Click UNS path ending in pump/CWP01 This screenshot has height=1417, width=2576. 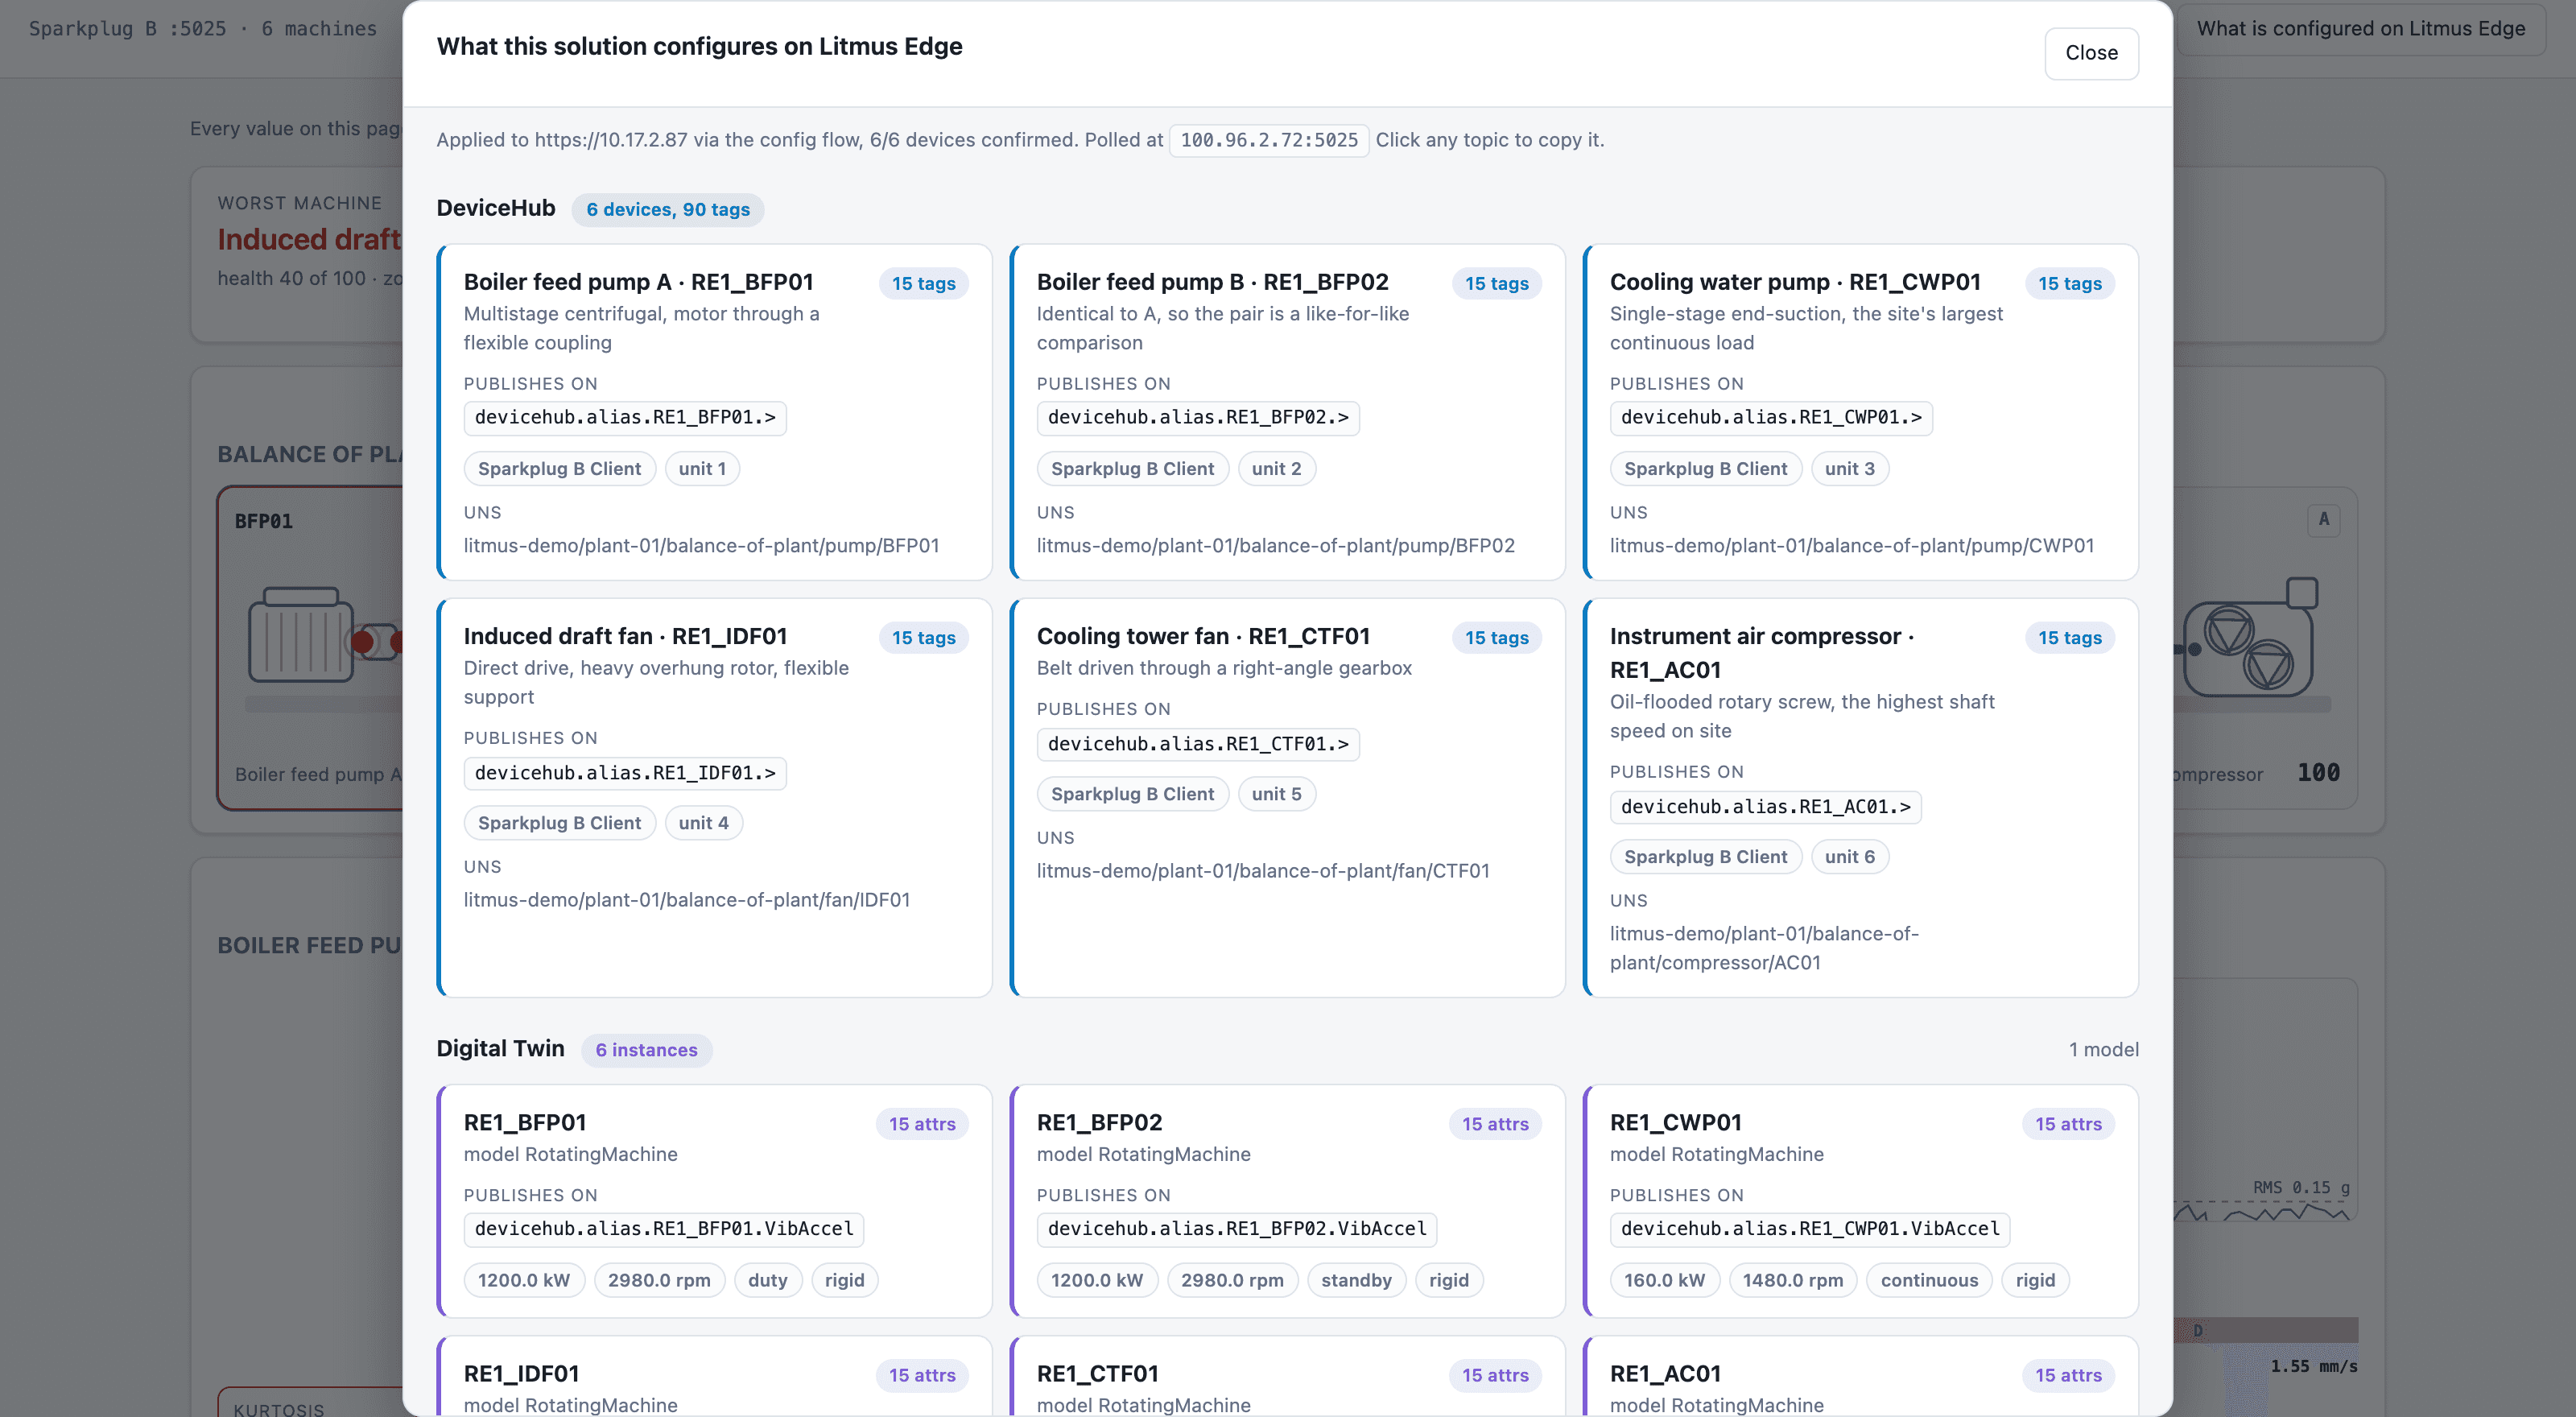[1851, 546]
